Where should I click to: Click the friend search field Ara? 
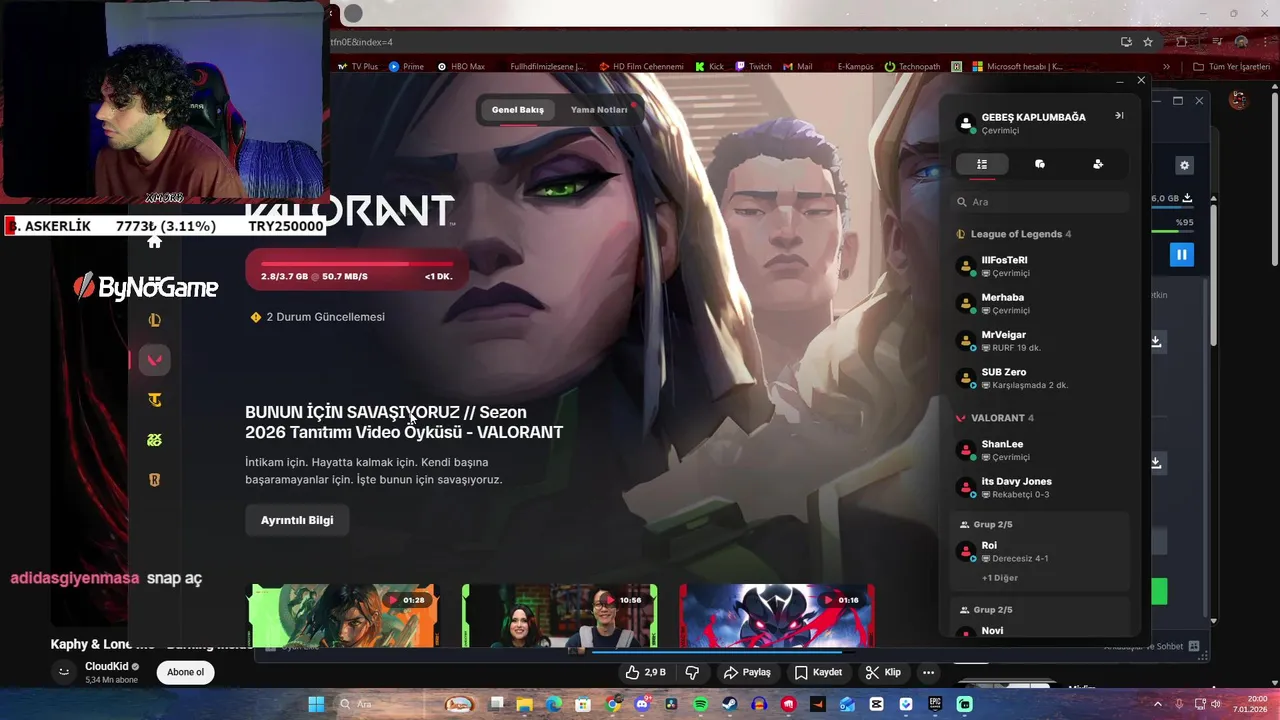click(x=1040, y=202)
